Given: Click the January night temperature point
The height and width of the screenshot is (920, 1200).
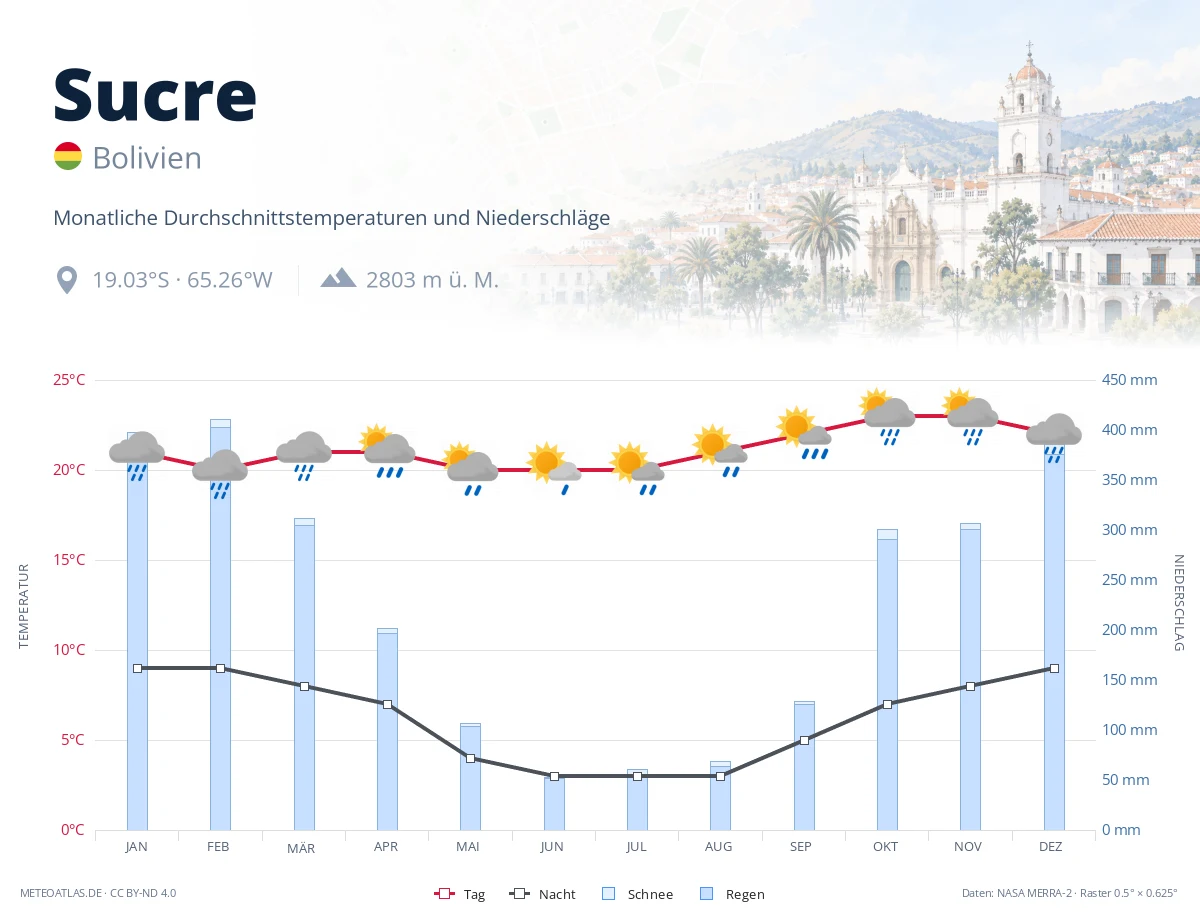Looking at the screenshot, I should pos(137,668).
